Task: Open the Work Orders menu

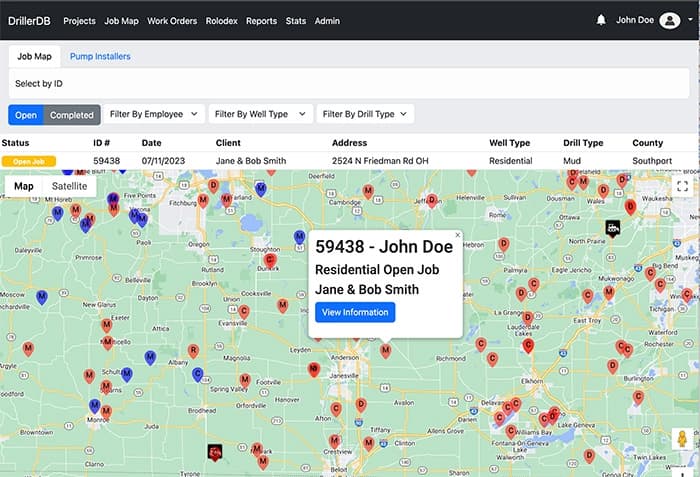Action: point(172,21)
